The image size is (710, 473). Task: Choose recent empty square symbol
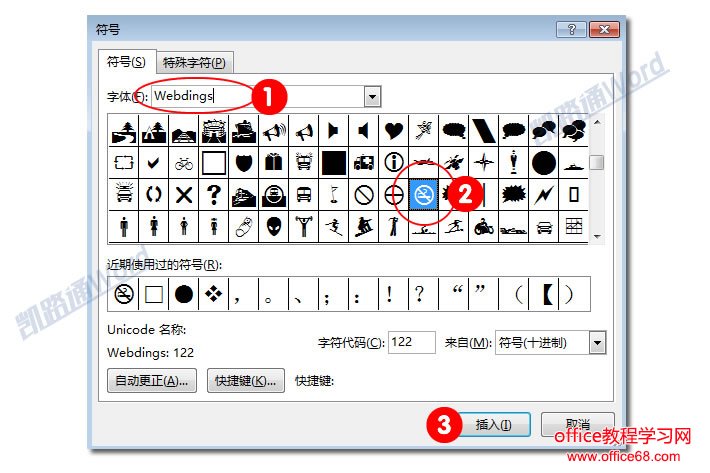[x=154, y=295]
